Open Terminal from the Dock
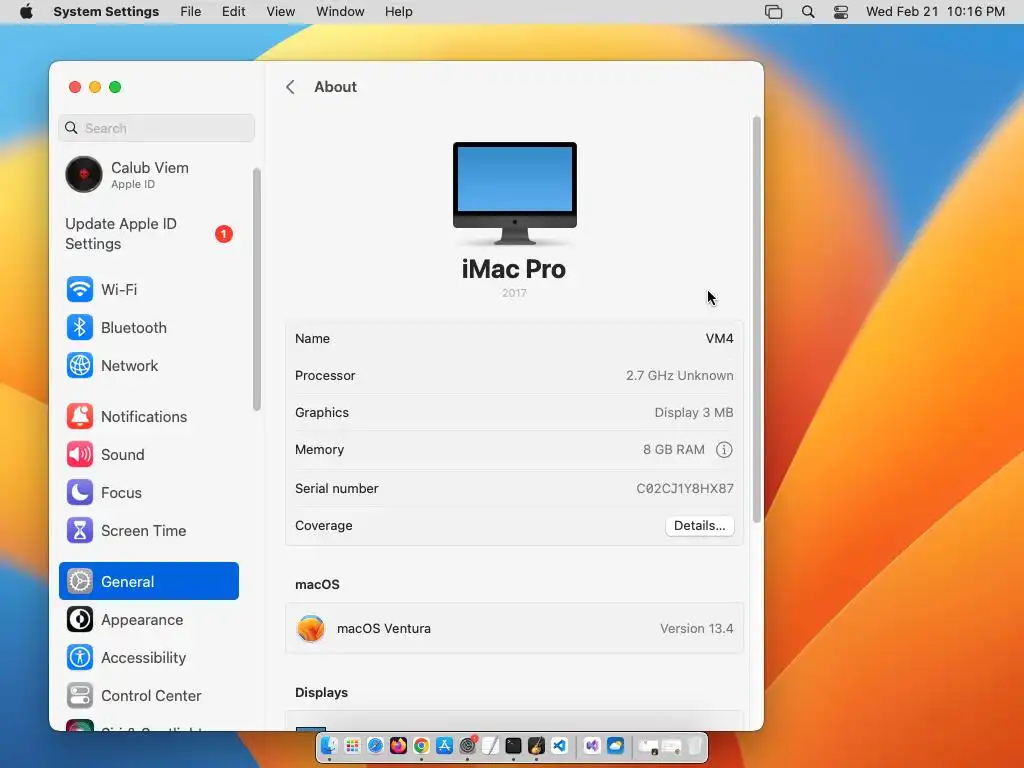 [x=513, y=746]
